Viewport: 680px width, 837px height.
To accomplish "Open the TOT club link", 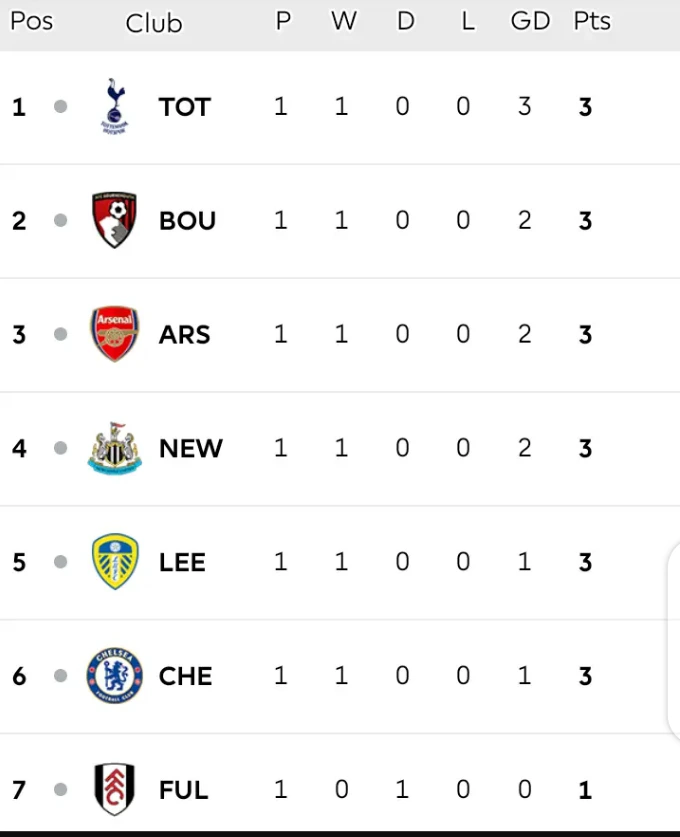I will (x=185, y=107).
